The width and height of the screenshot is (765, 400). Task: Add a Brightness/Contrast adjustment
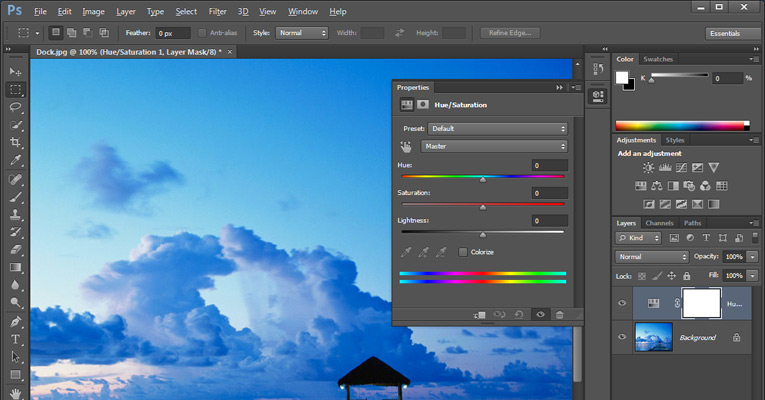(x=648, y=168)
